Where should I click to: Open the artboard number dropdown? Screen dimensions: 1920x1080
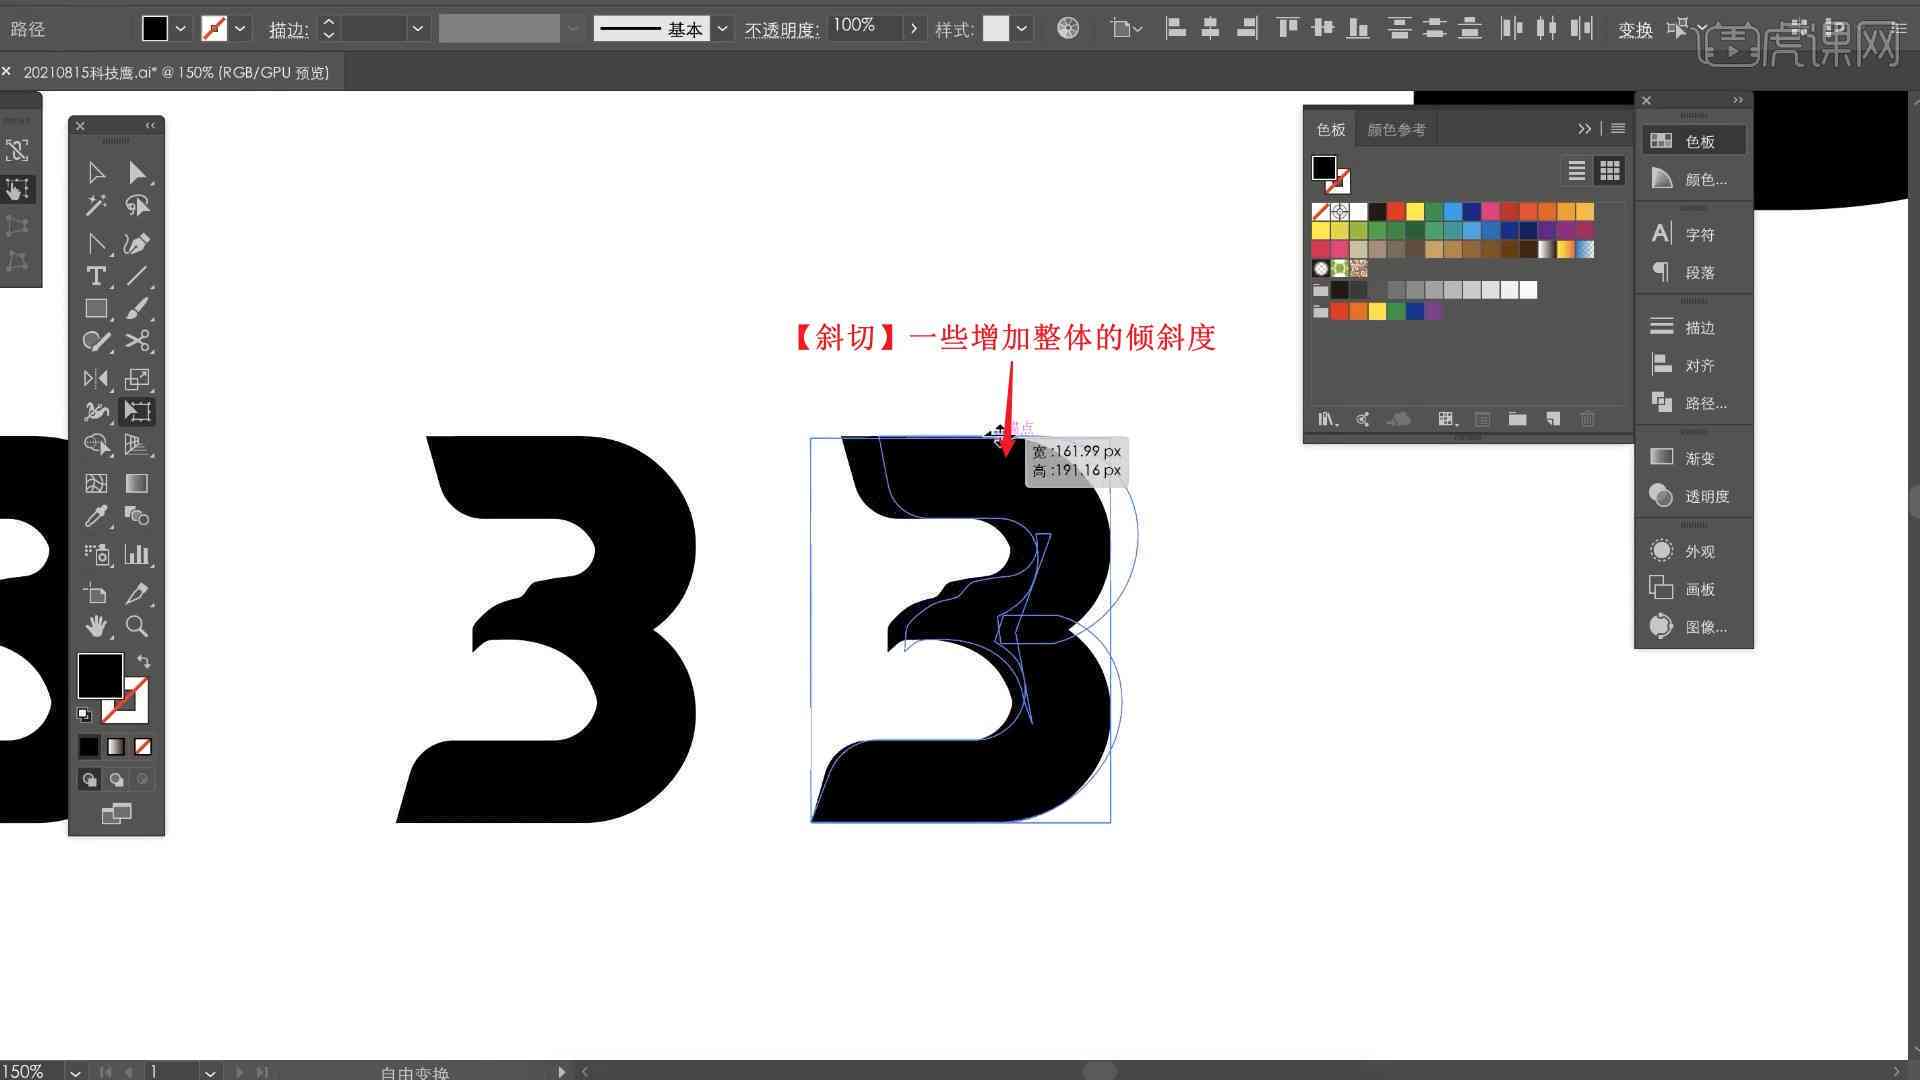pyautogui.click(x=210, y=1071)
